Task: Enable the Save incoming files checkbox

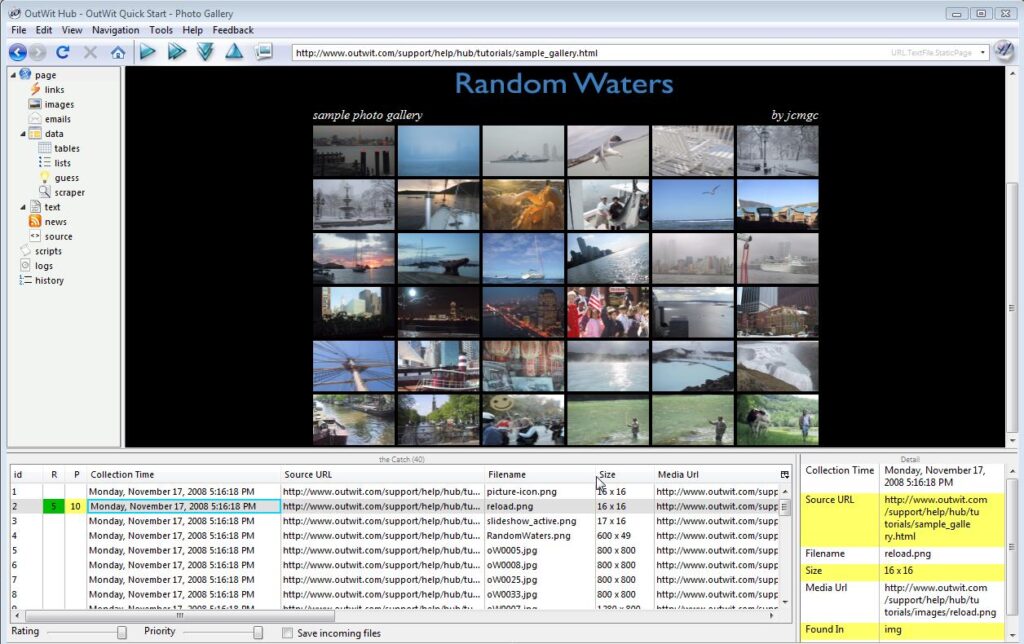Action: click(288, 633)
